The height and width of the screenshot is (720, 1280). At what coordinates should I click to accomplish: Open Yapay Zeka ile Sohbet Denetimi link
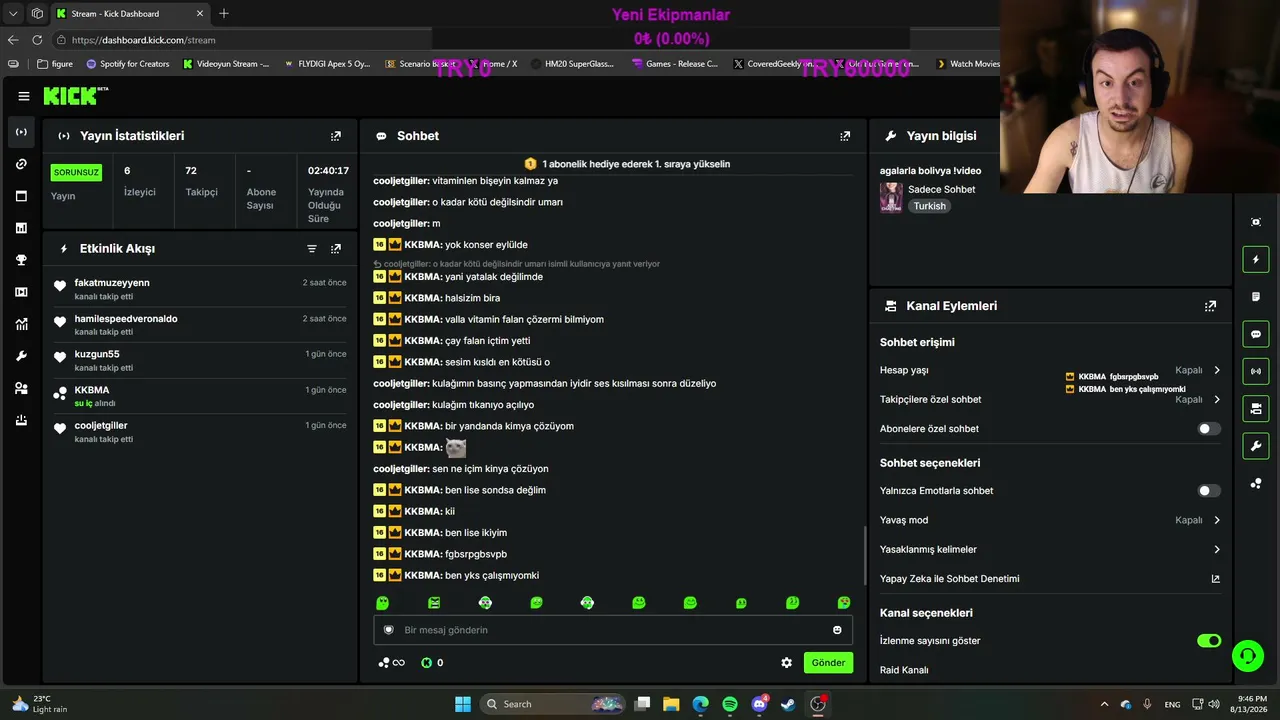click(x=1050, y=579)
